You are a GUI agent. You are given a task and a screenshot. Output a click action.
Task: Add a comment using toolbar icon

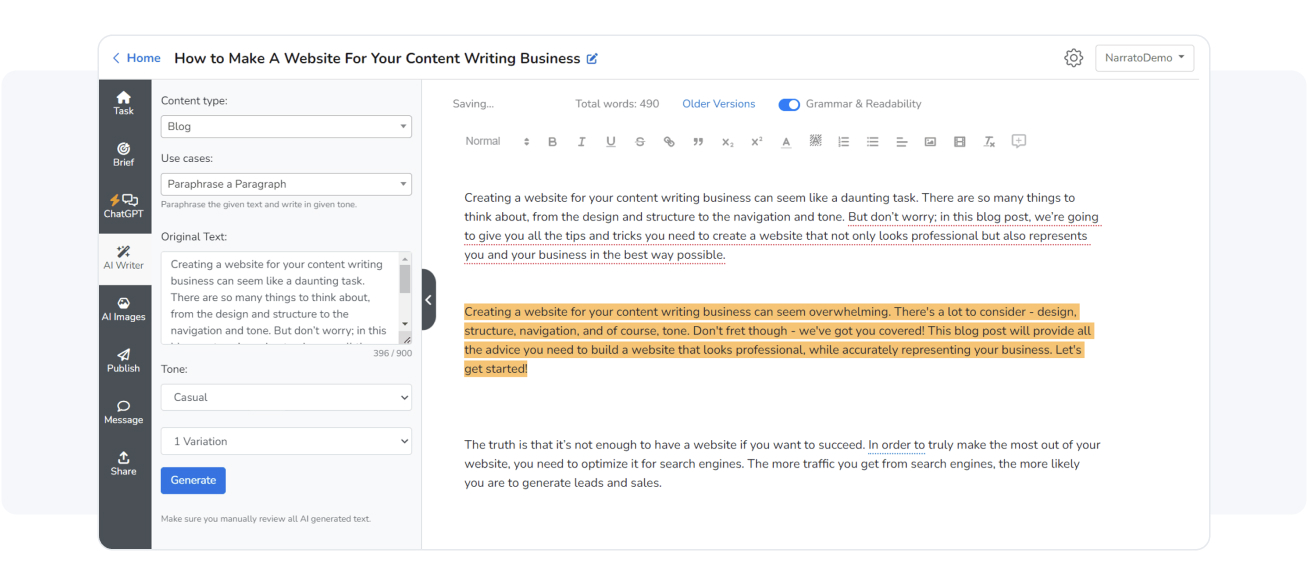coord(1018,142)
